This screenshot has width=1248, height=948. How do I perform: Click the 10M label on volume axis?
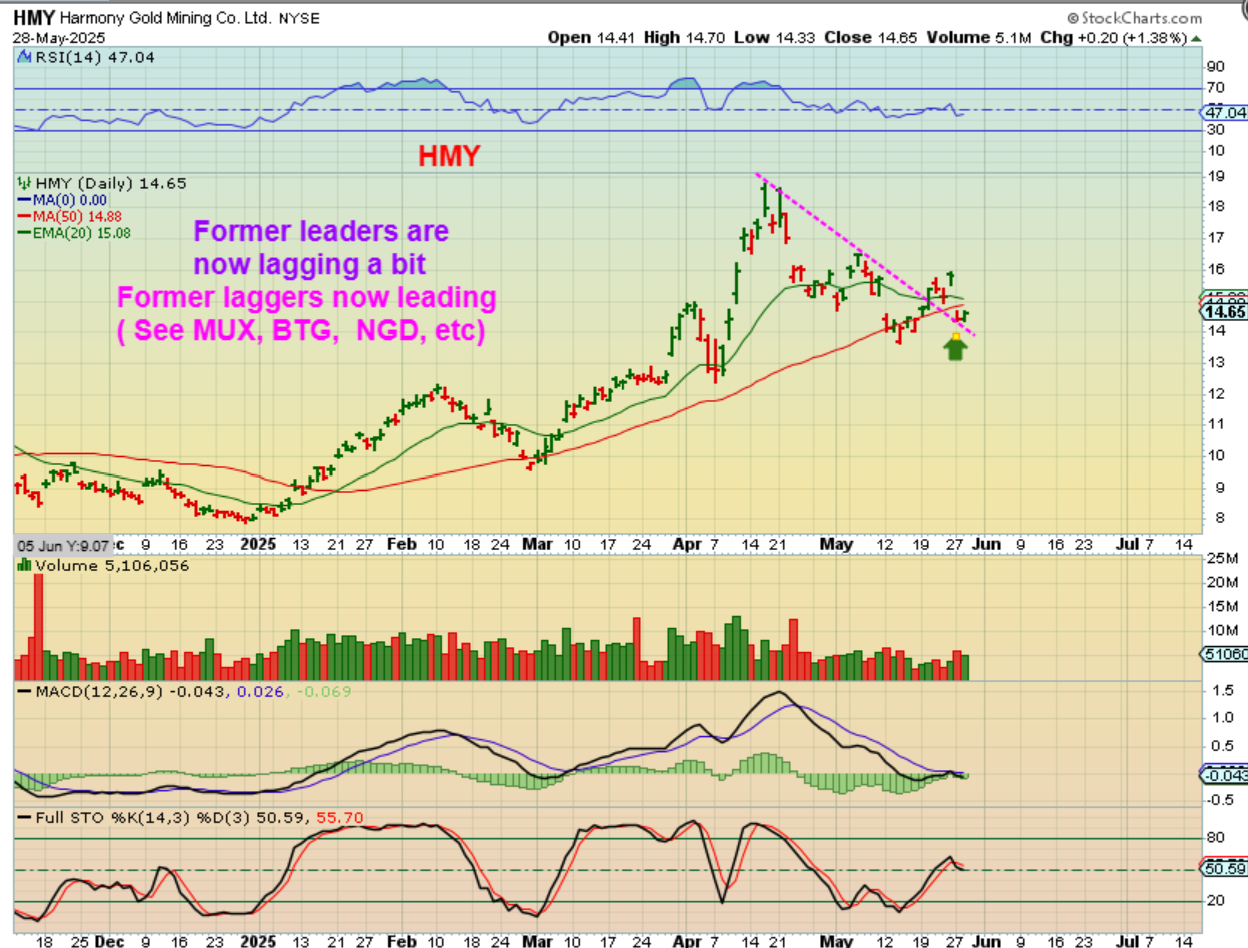[x=1221, y=629]
